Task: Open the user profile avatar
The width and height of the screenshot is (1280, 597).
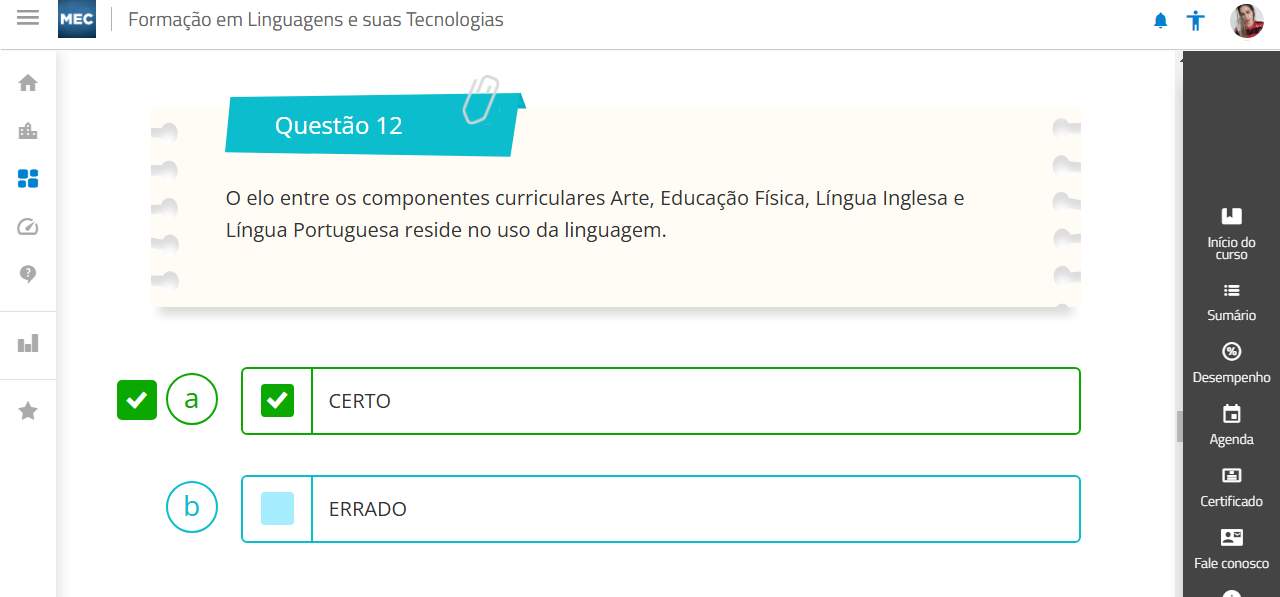Action: point(1246,21)
